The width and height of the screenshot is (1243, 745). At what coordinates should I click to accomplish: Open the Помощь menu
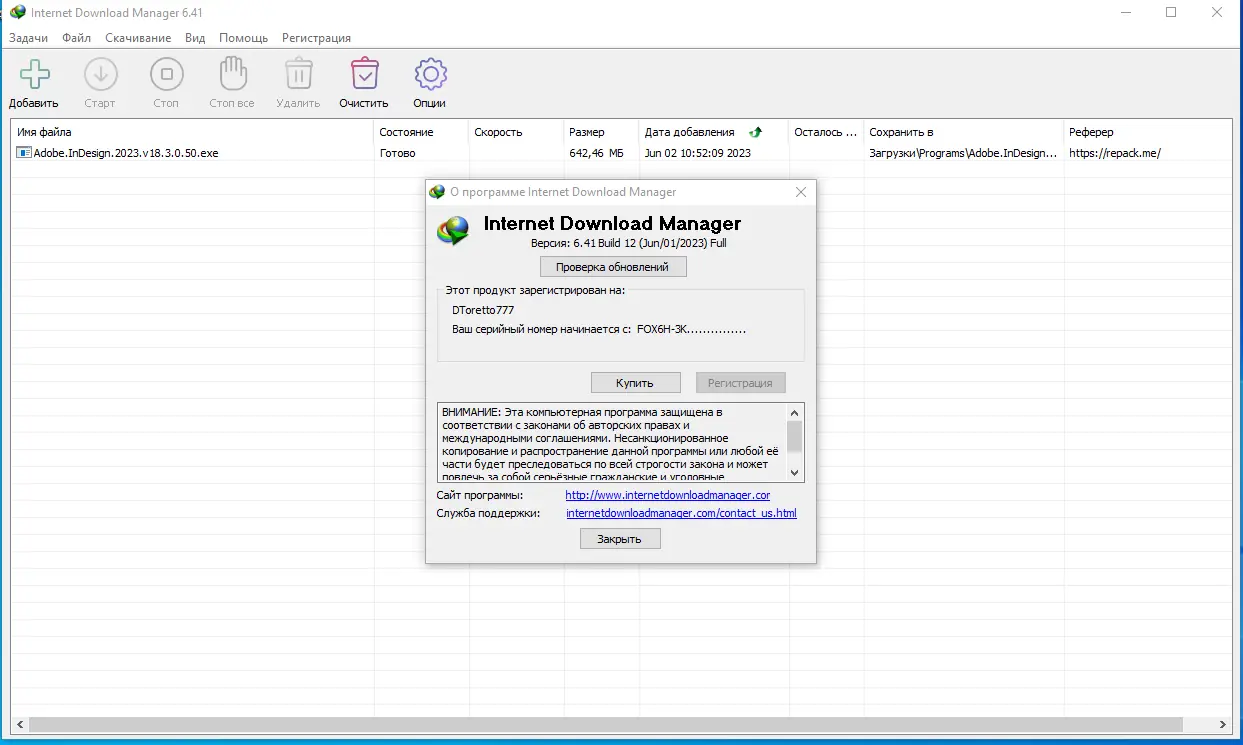point(243,38)
